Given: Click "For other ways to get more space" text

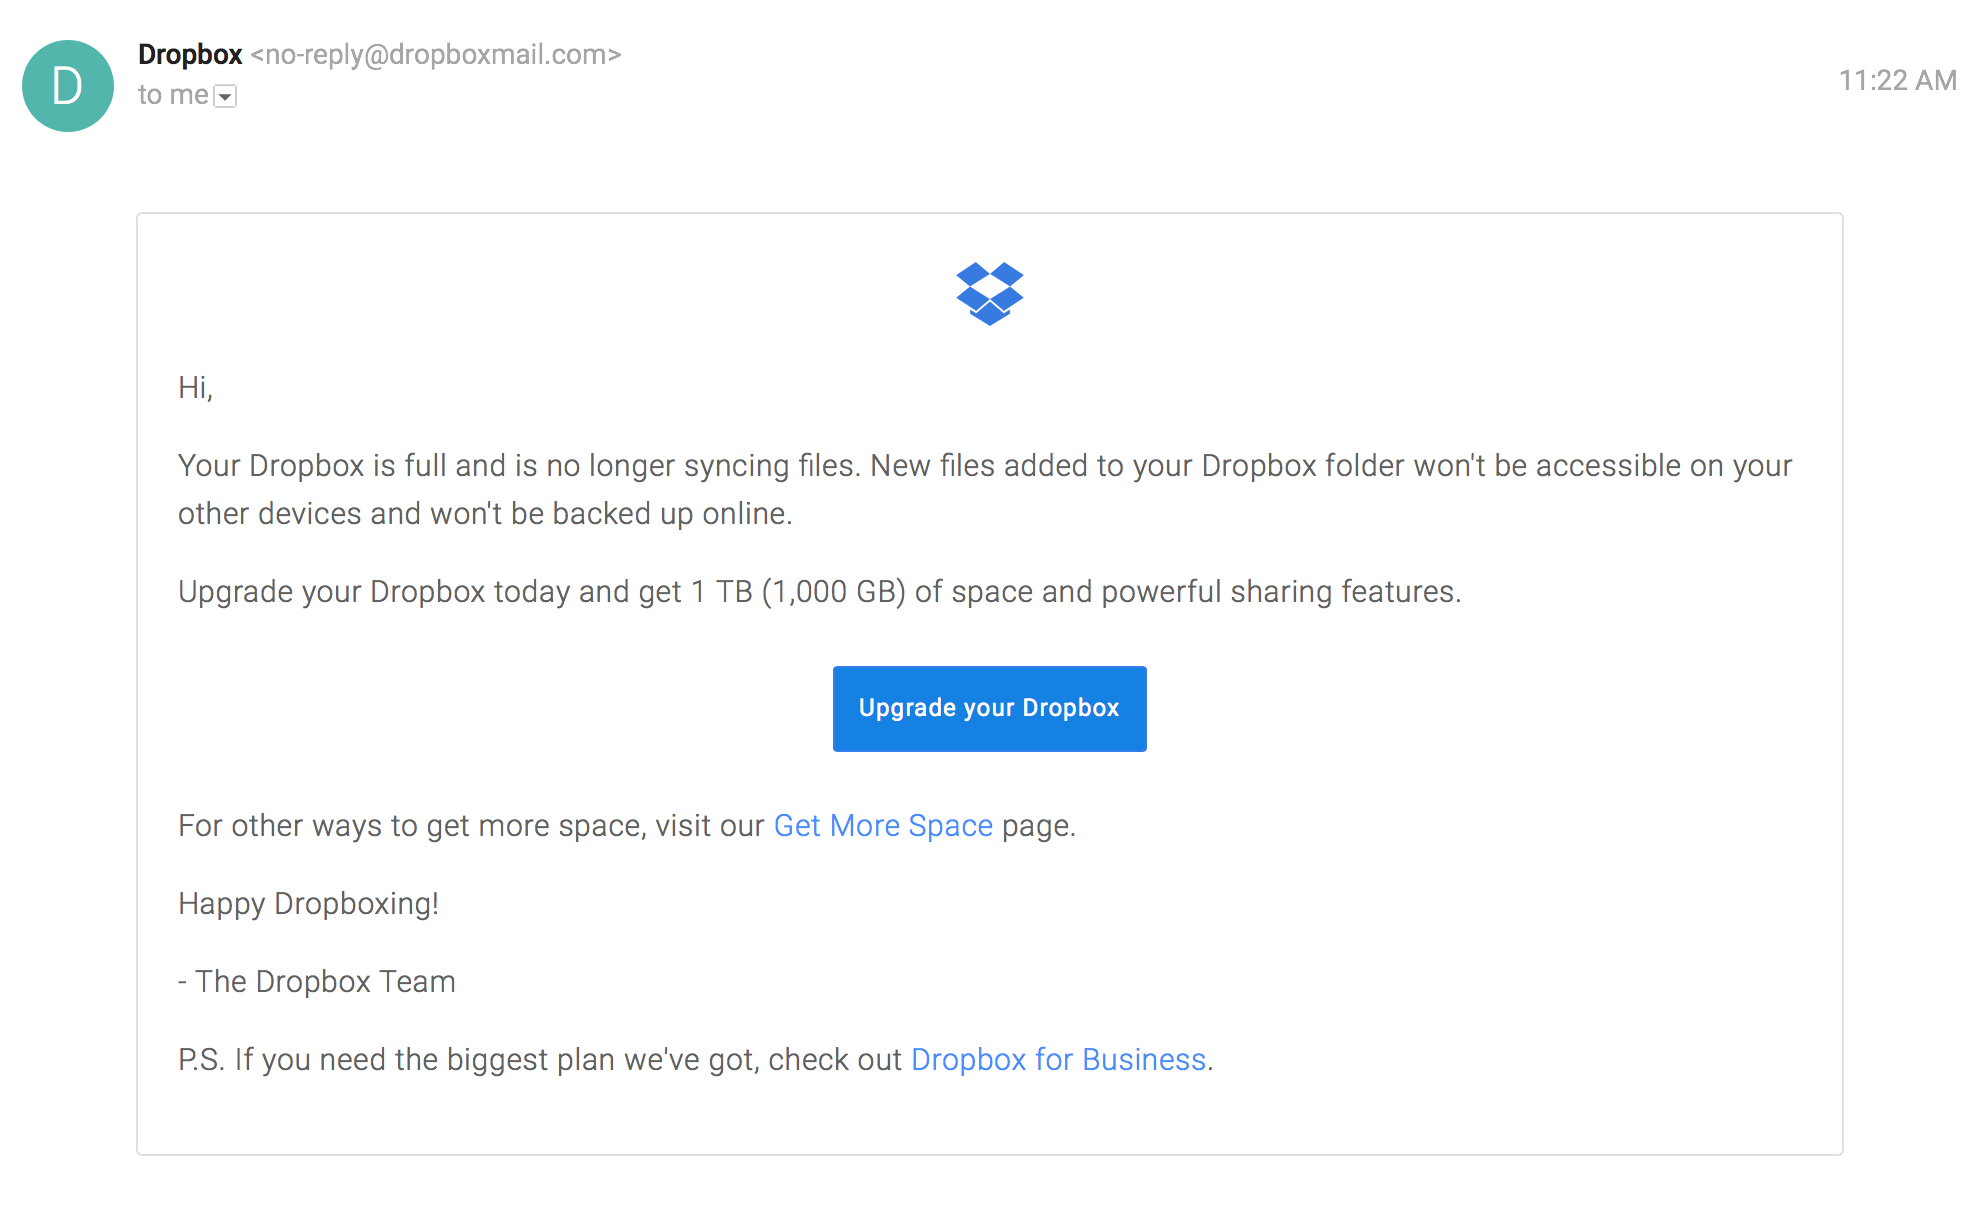Looking at the screenshot, I should (412, 826).
